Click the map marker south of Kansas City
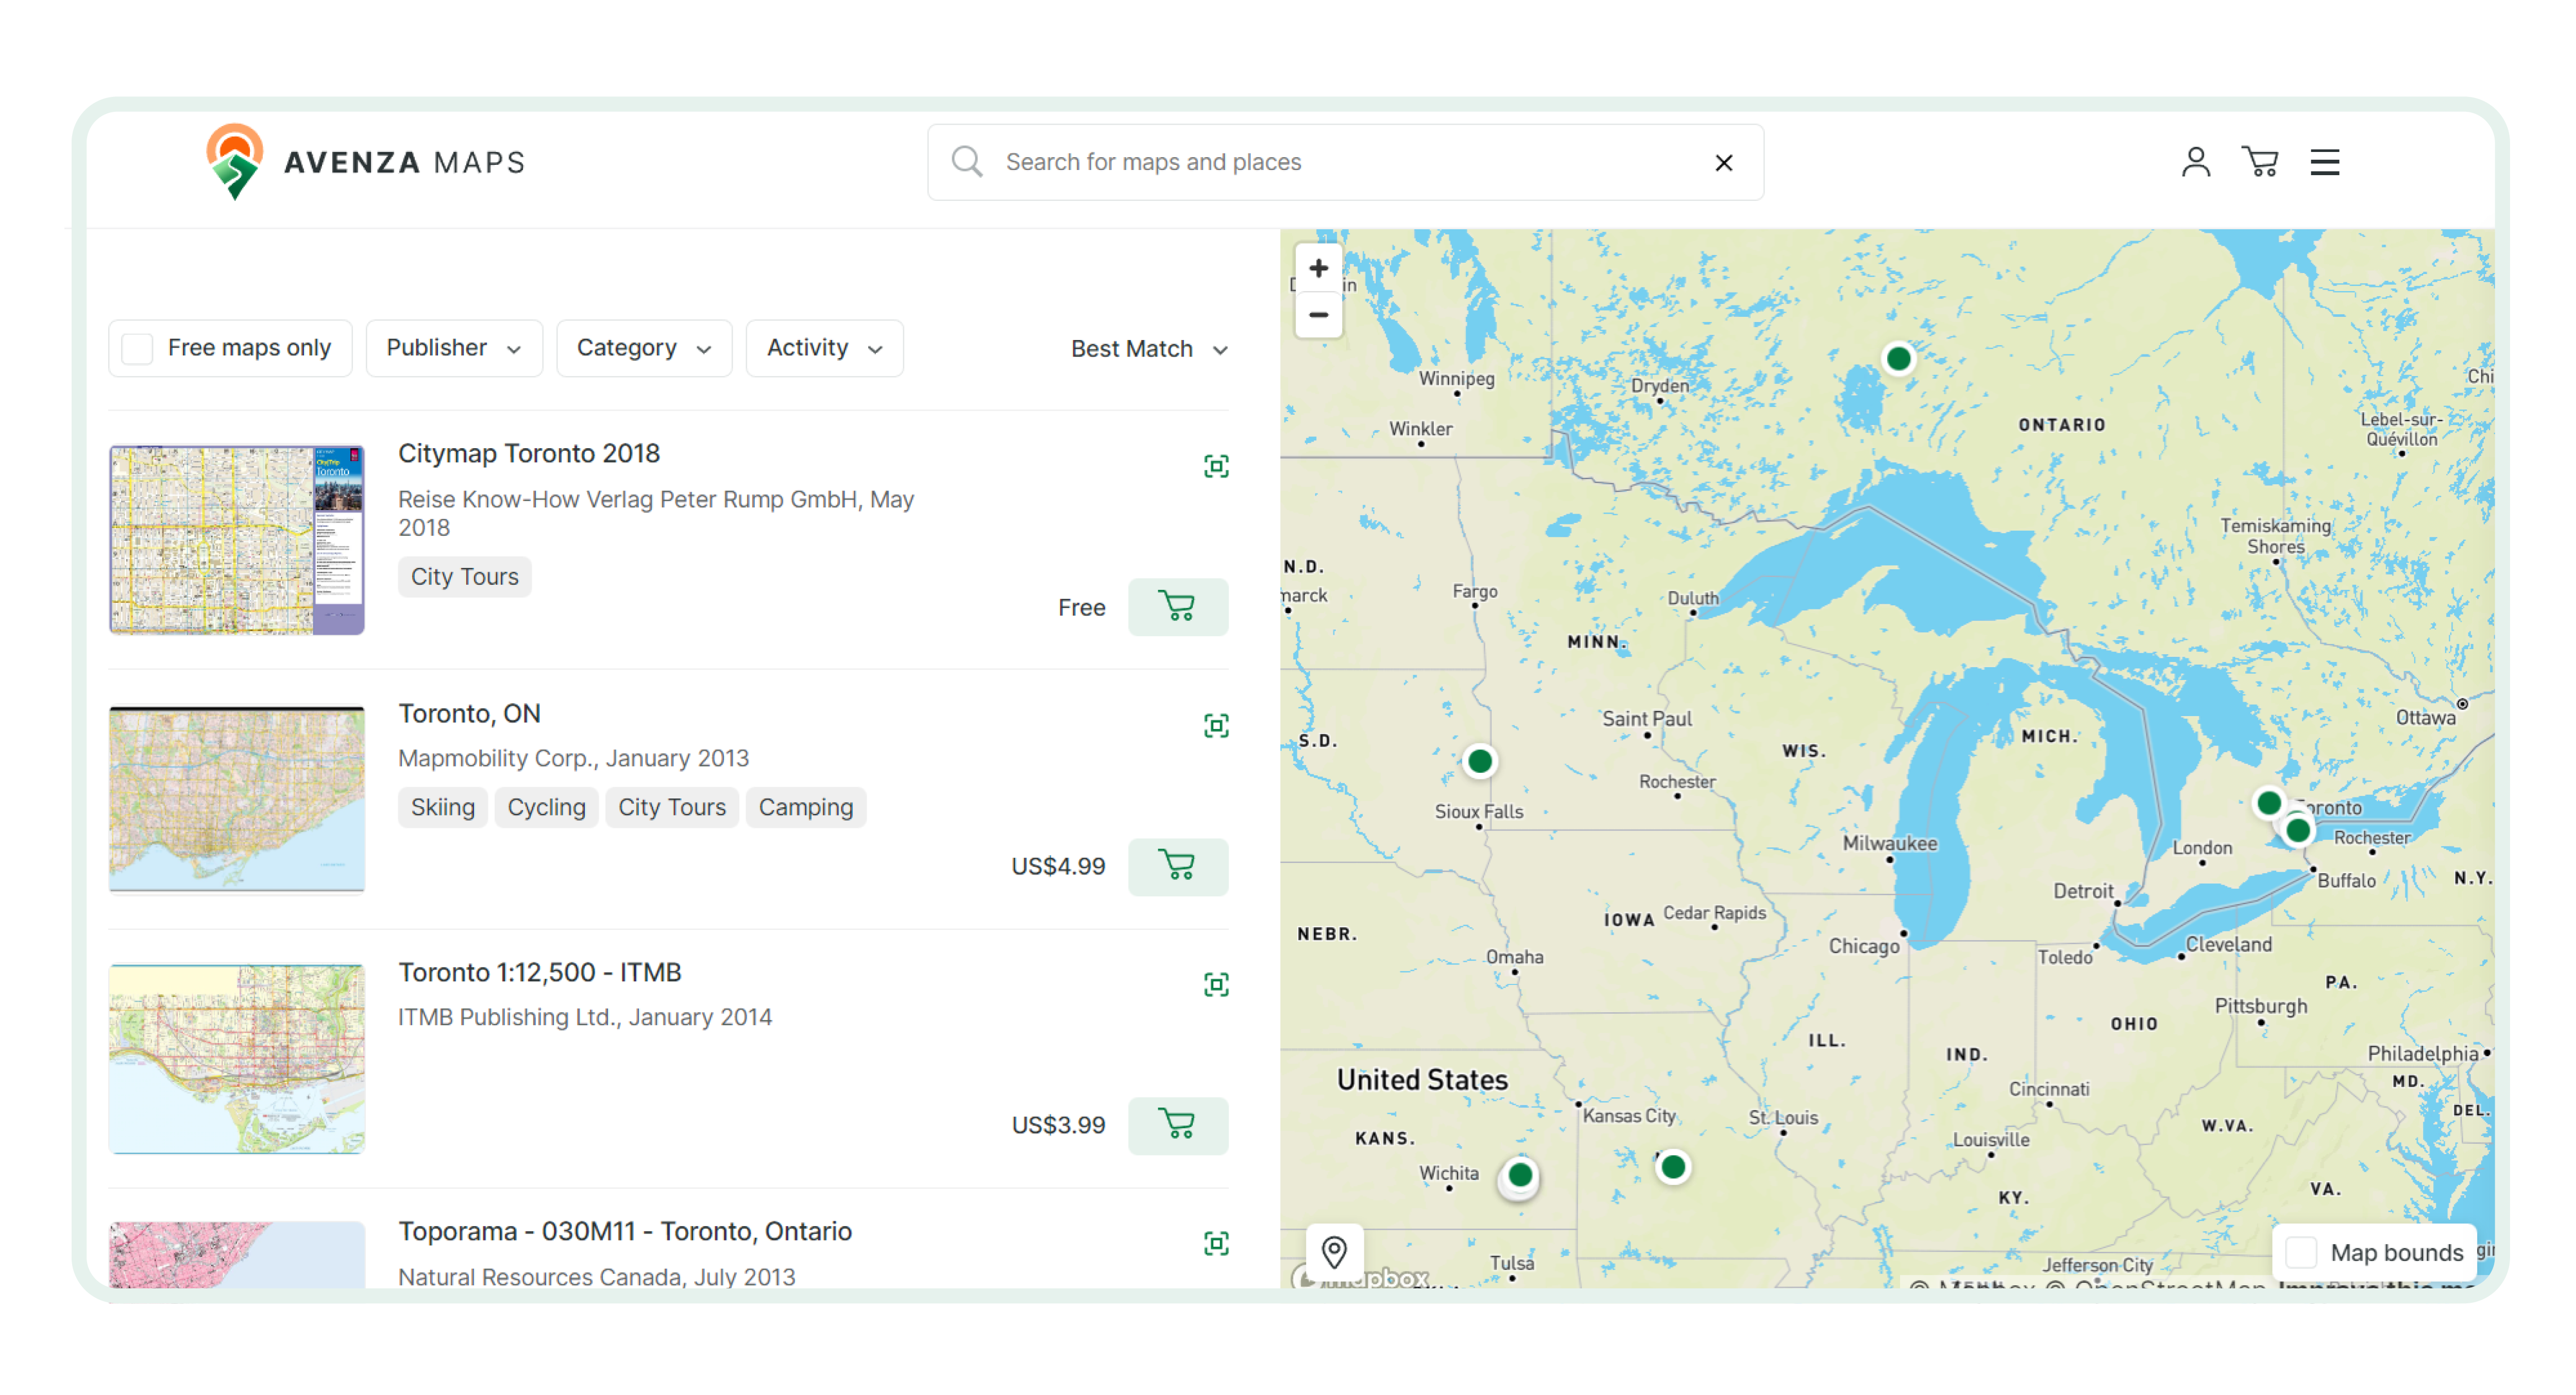Image resolution: width=2576 pixels, height=1395 pixels. [x=1672, y=1167]
